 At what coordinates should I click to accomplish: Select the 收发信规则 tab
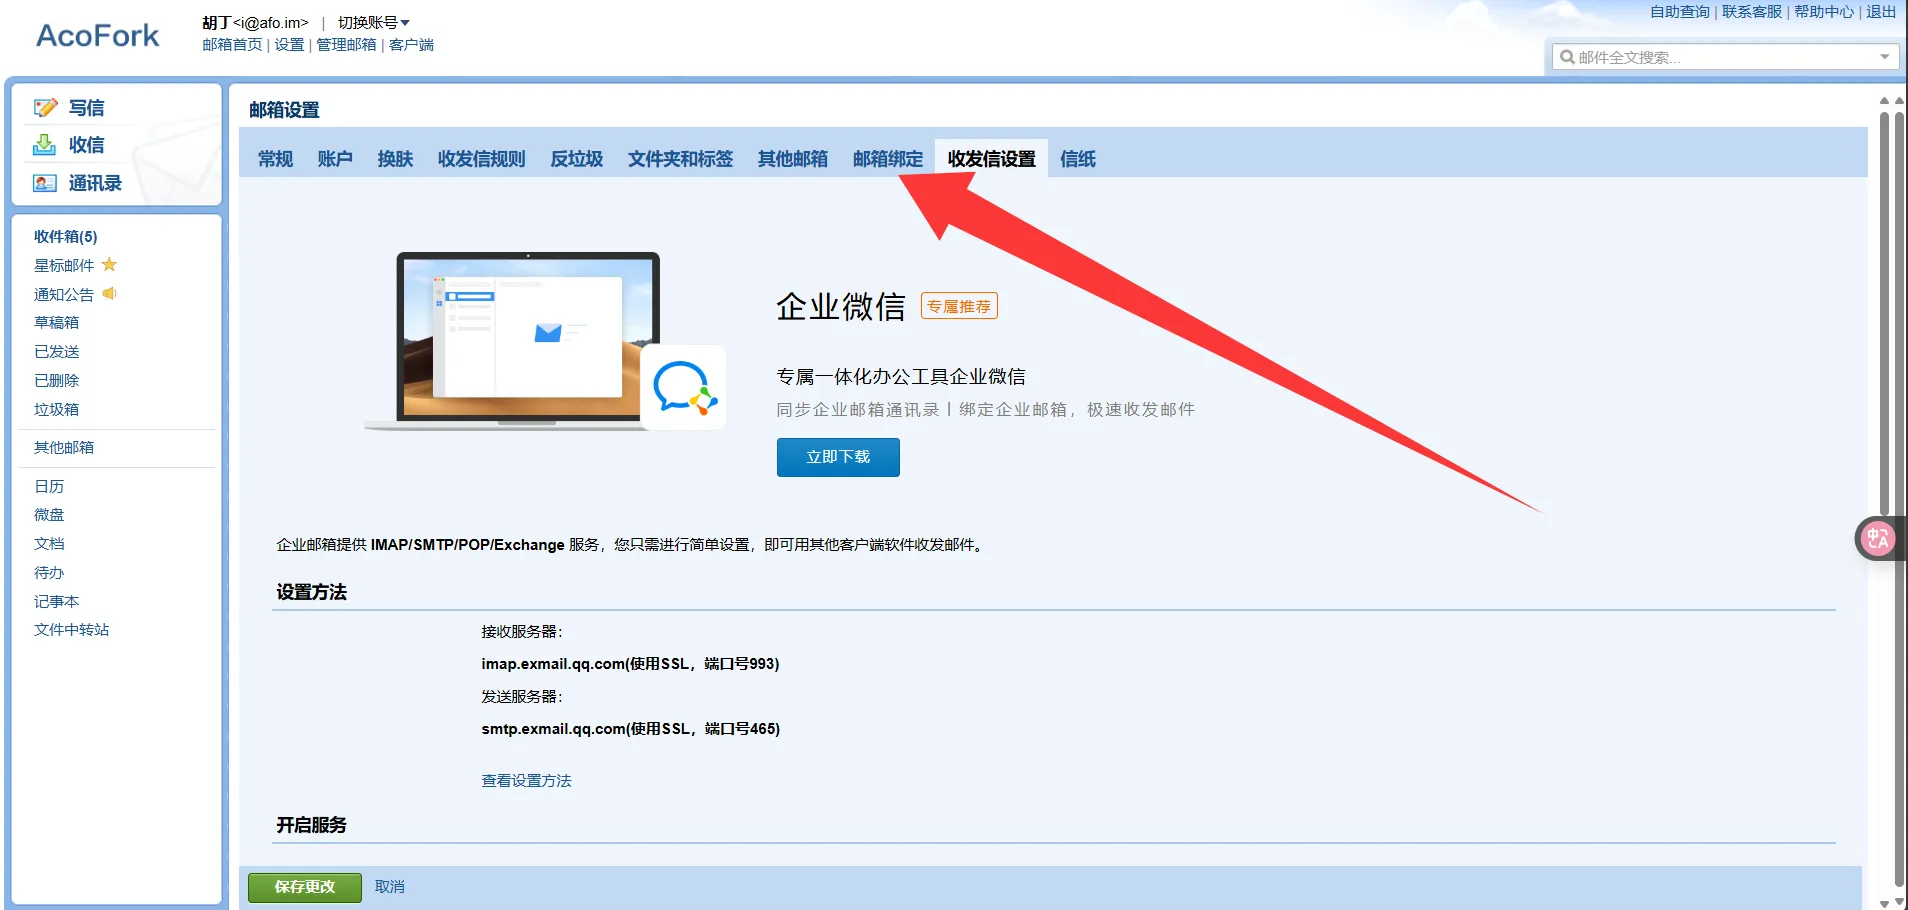(481, 159)
